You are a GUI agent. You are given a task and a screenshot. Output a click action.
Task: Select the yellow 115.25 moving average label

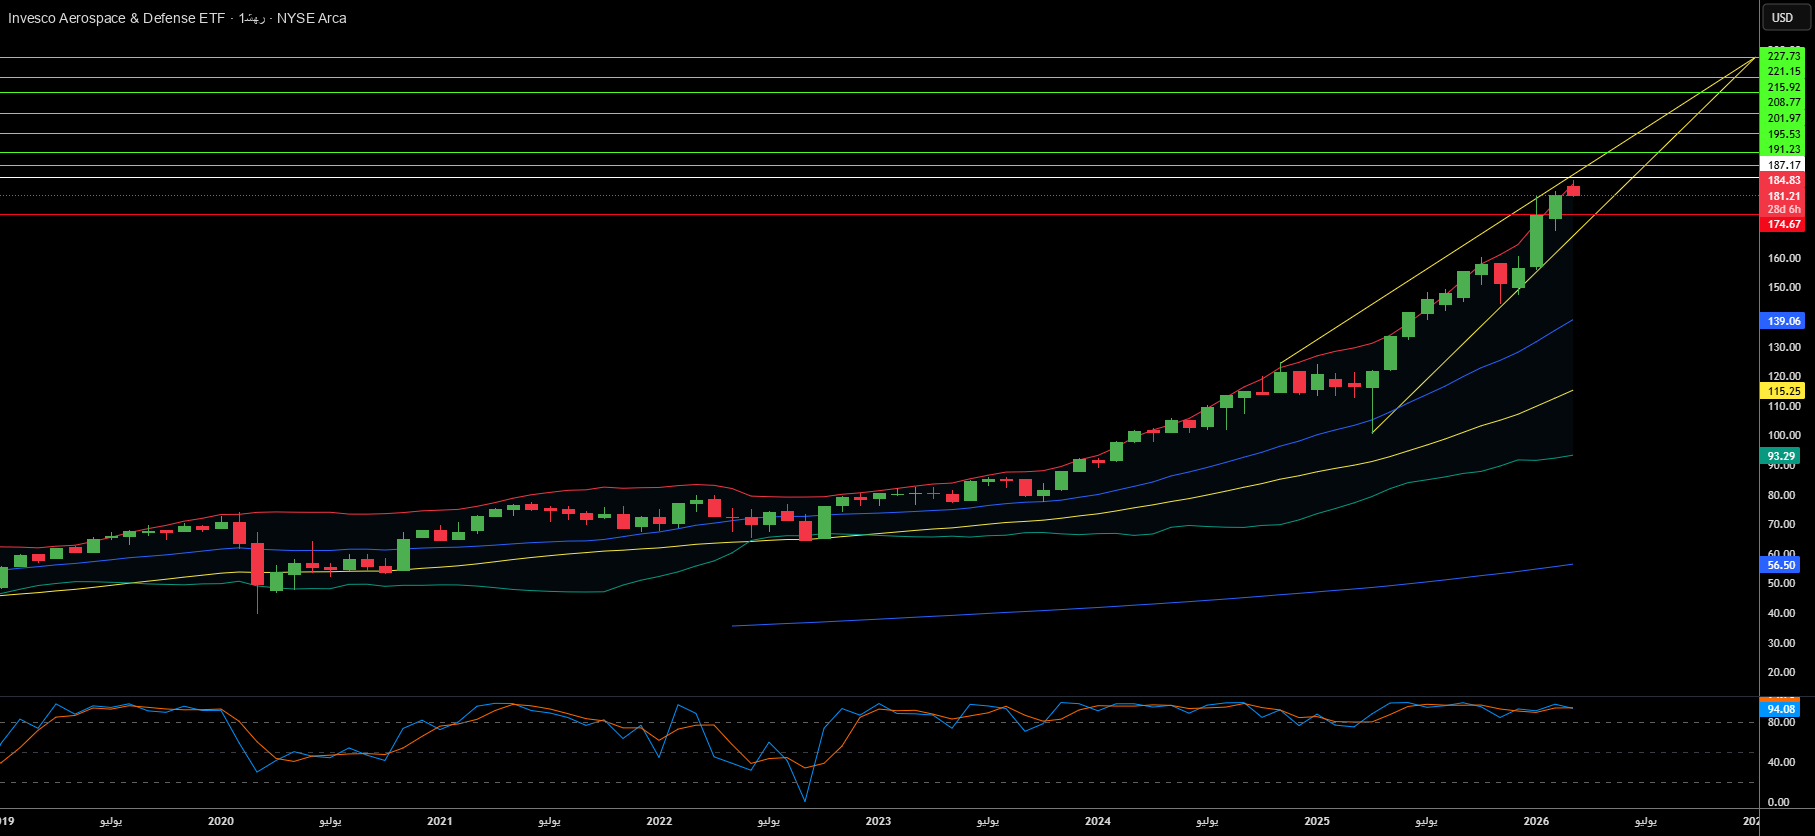[x=1783, y=391]
